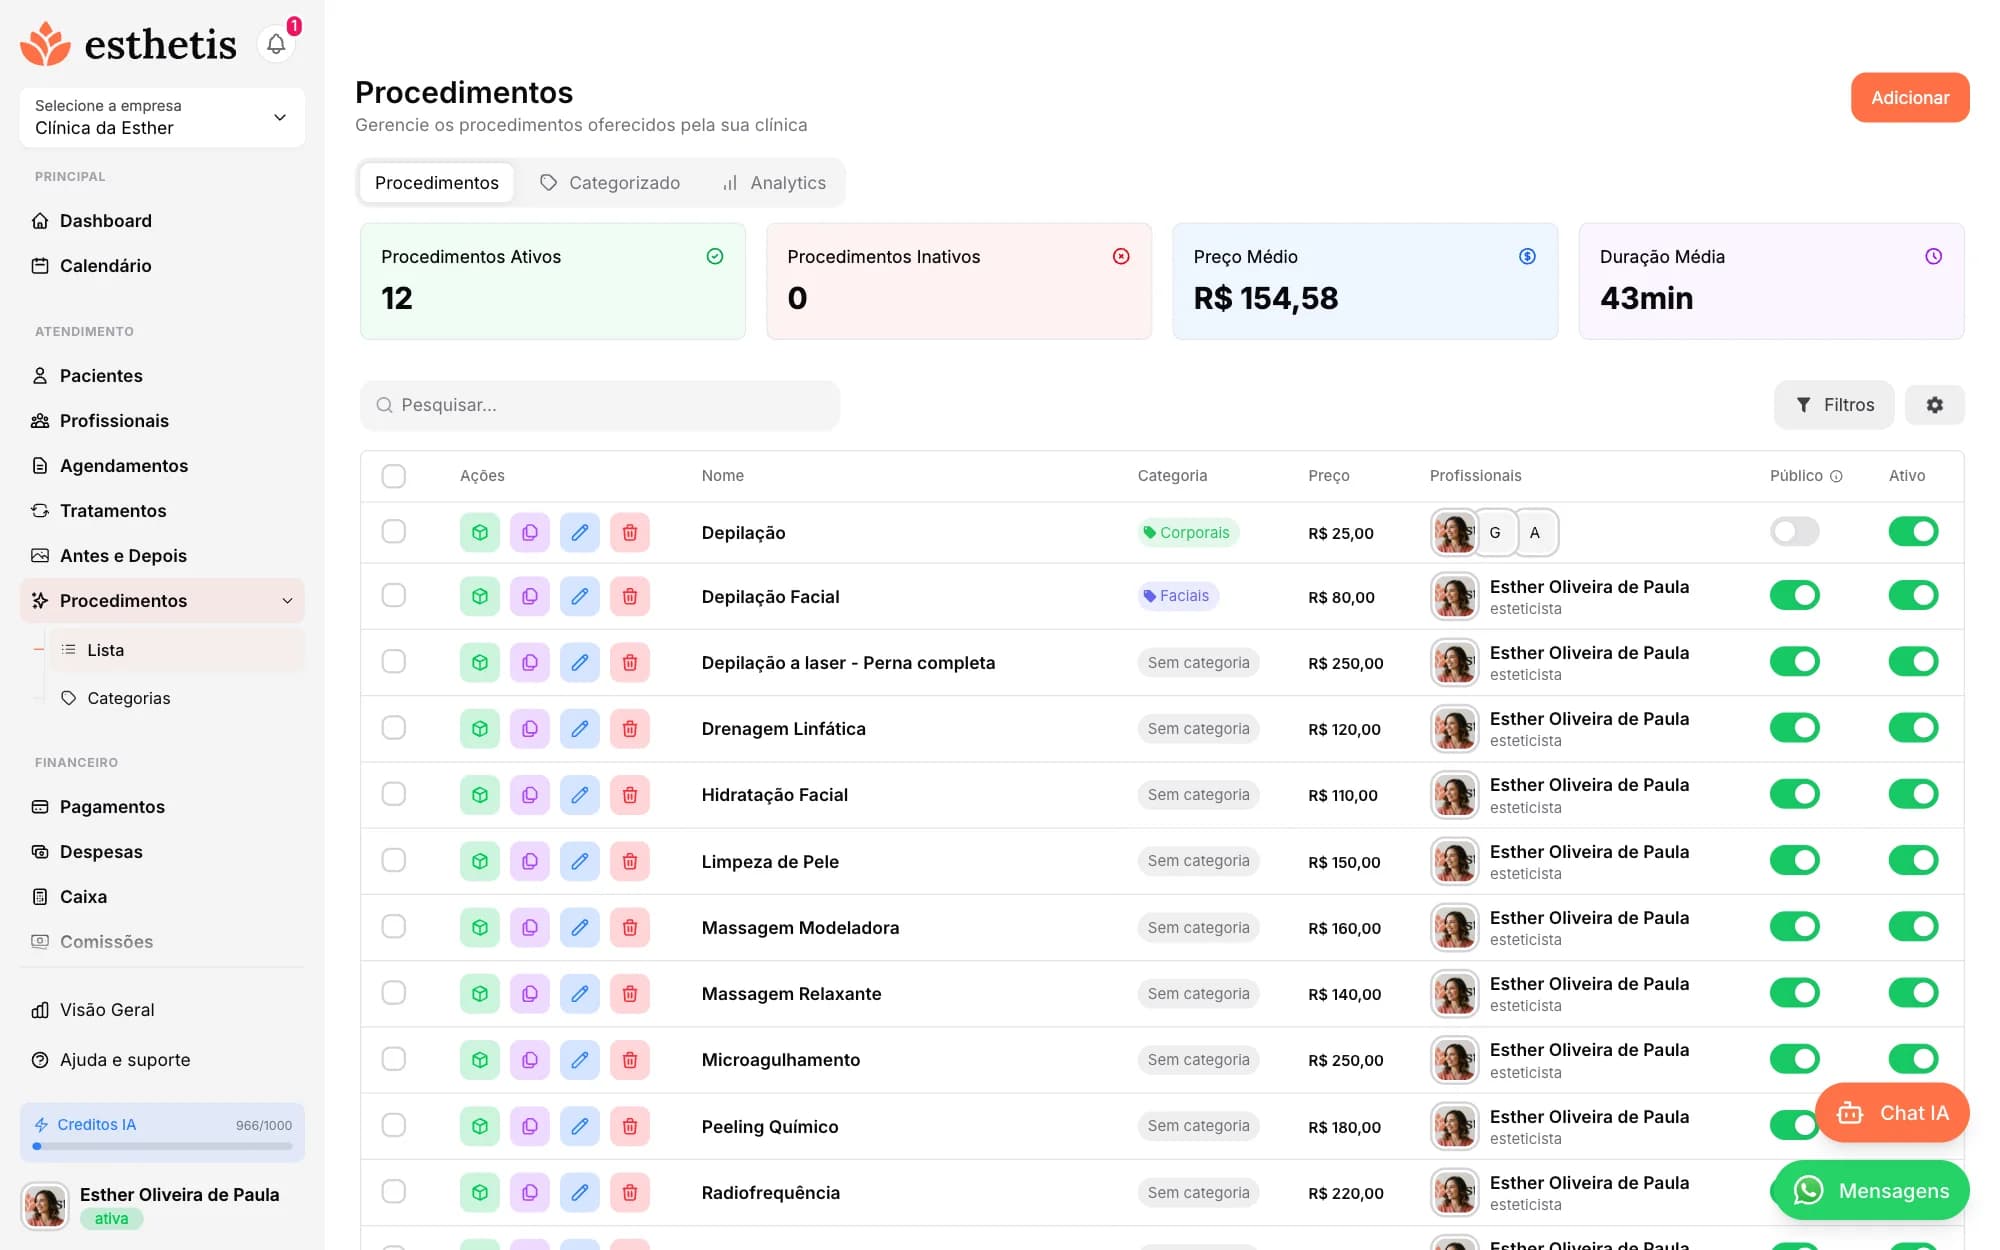Screen dimensions: 2000x1250
Task: Check the select-all checkbox in the table header
Action: (x=394, y=476)
